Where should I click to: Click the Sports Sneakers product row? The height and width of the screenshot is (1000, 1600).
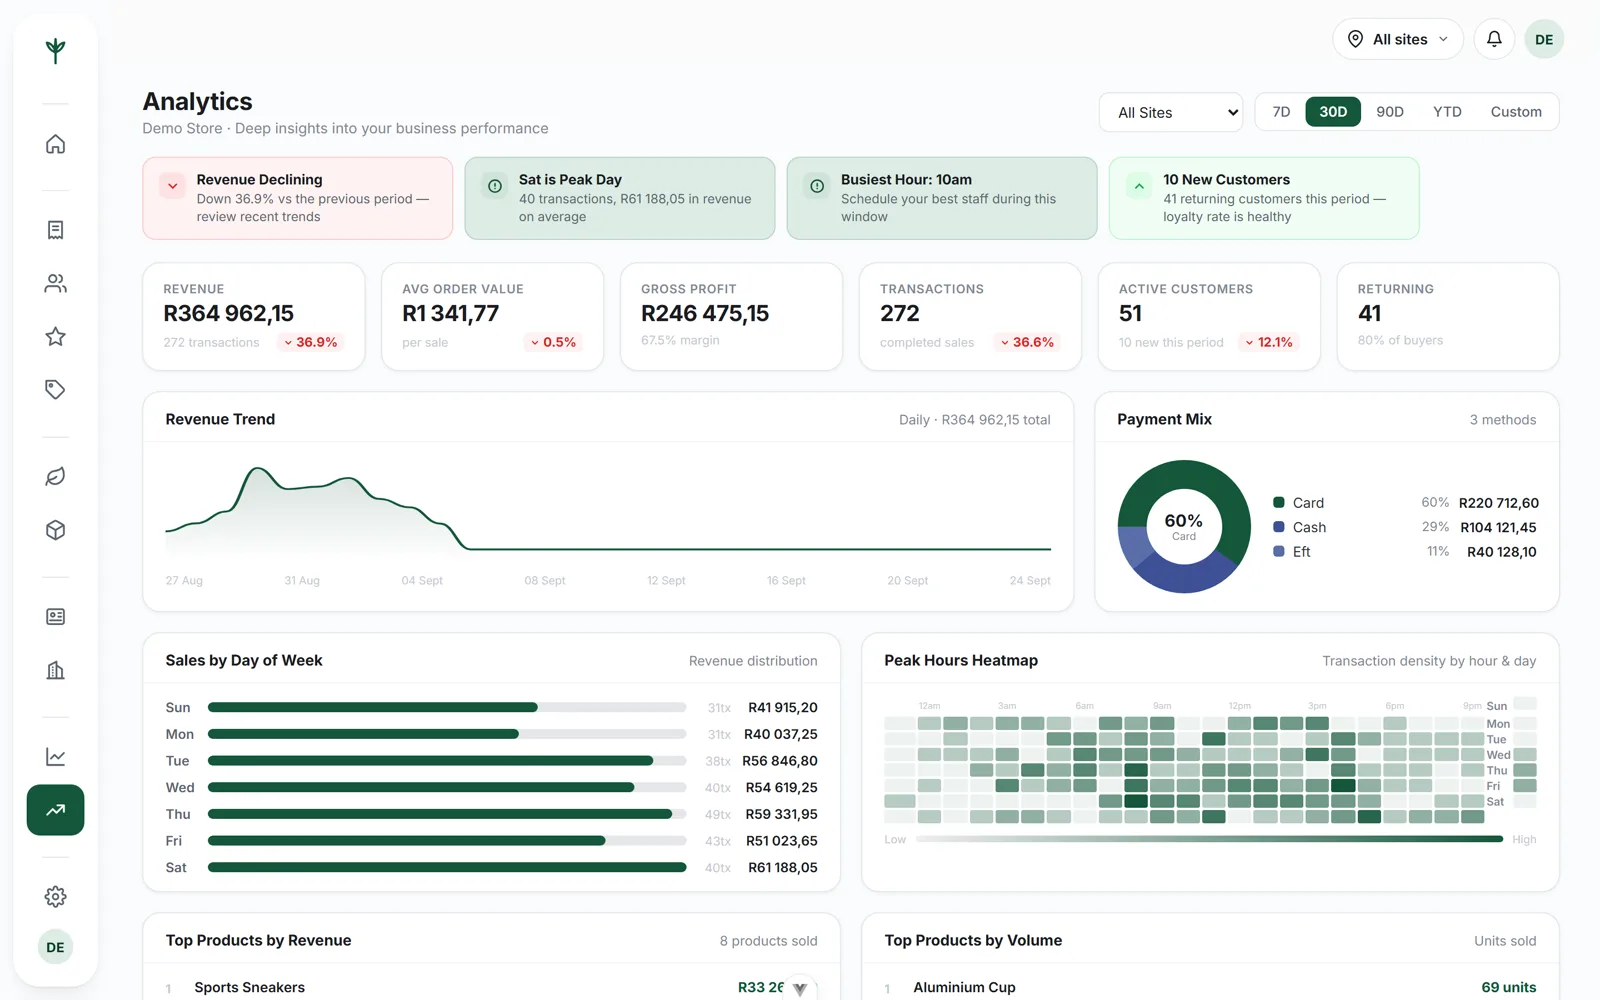491,987
